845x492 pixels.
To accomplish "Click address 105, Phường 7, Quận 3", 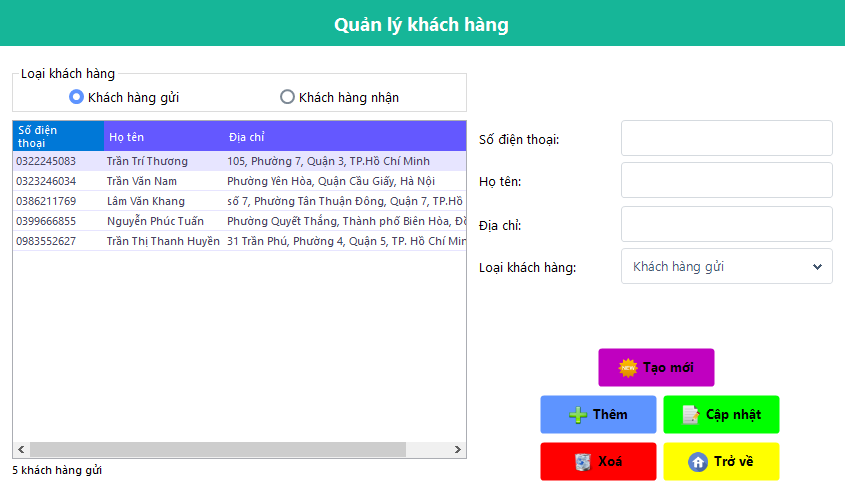I will [328, 161].
